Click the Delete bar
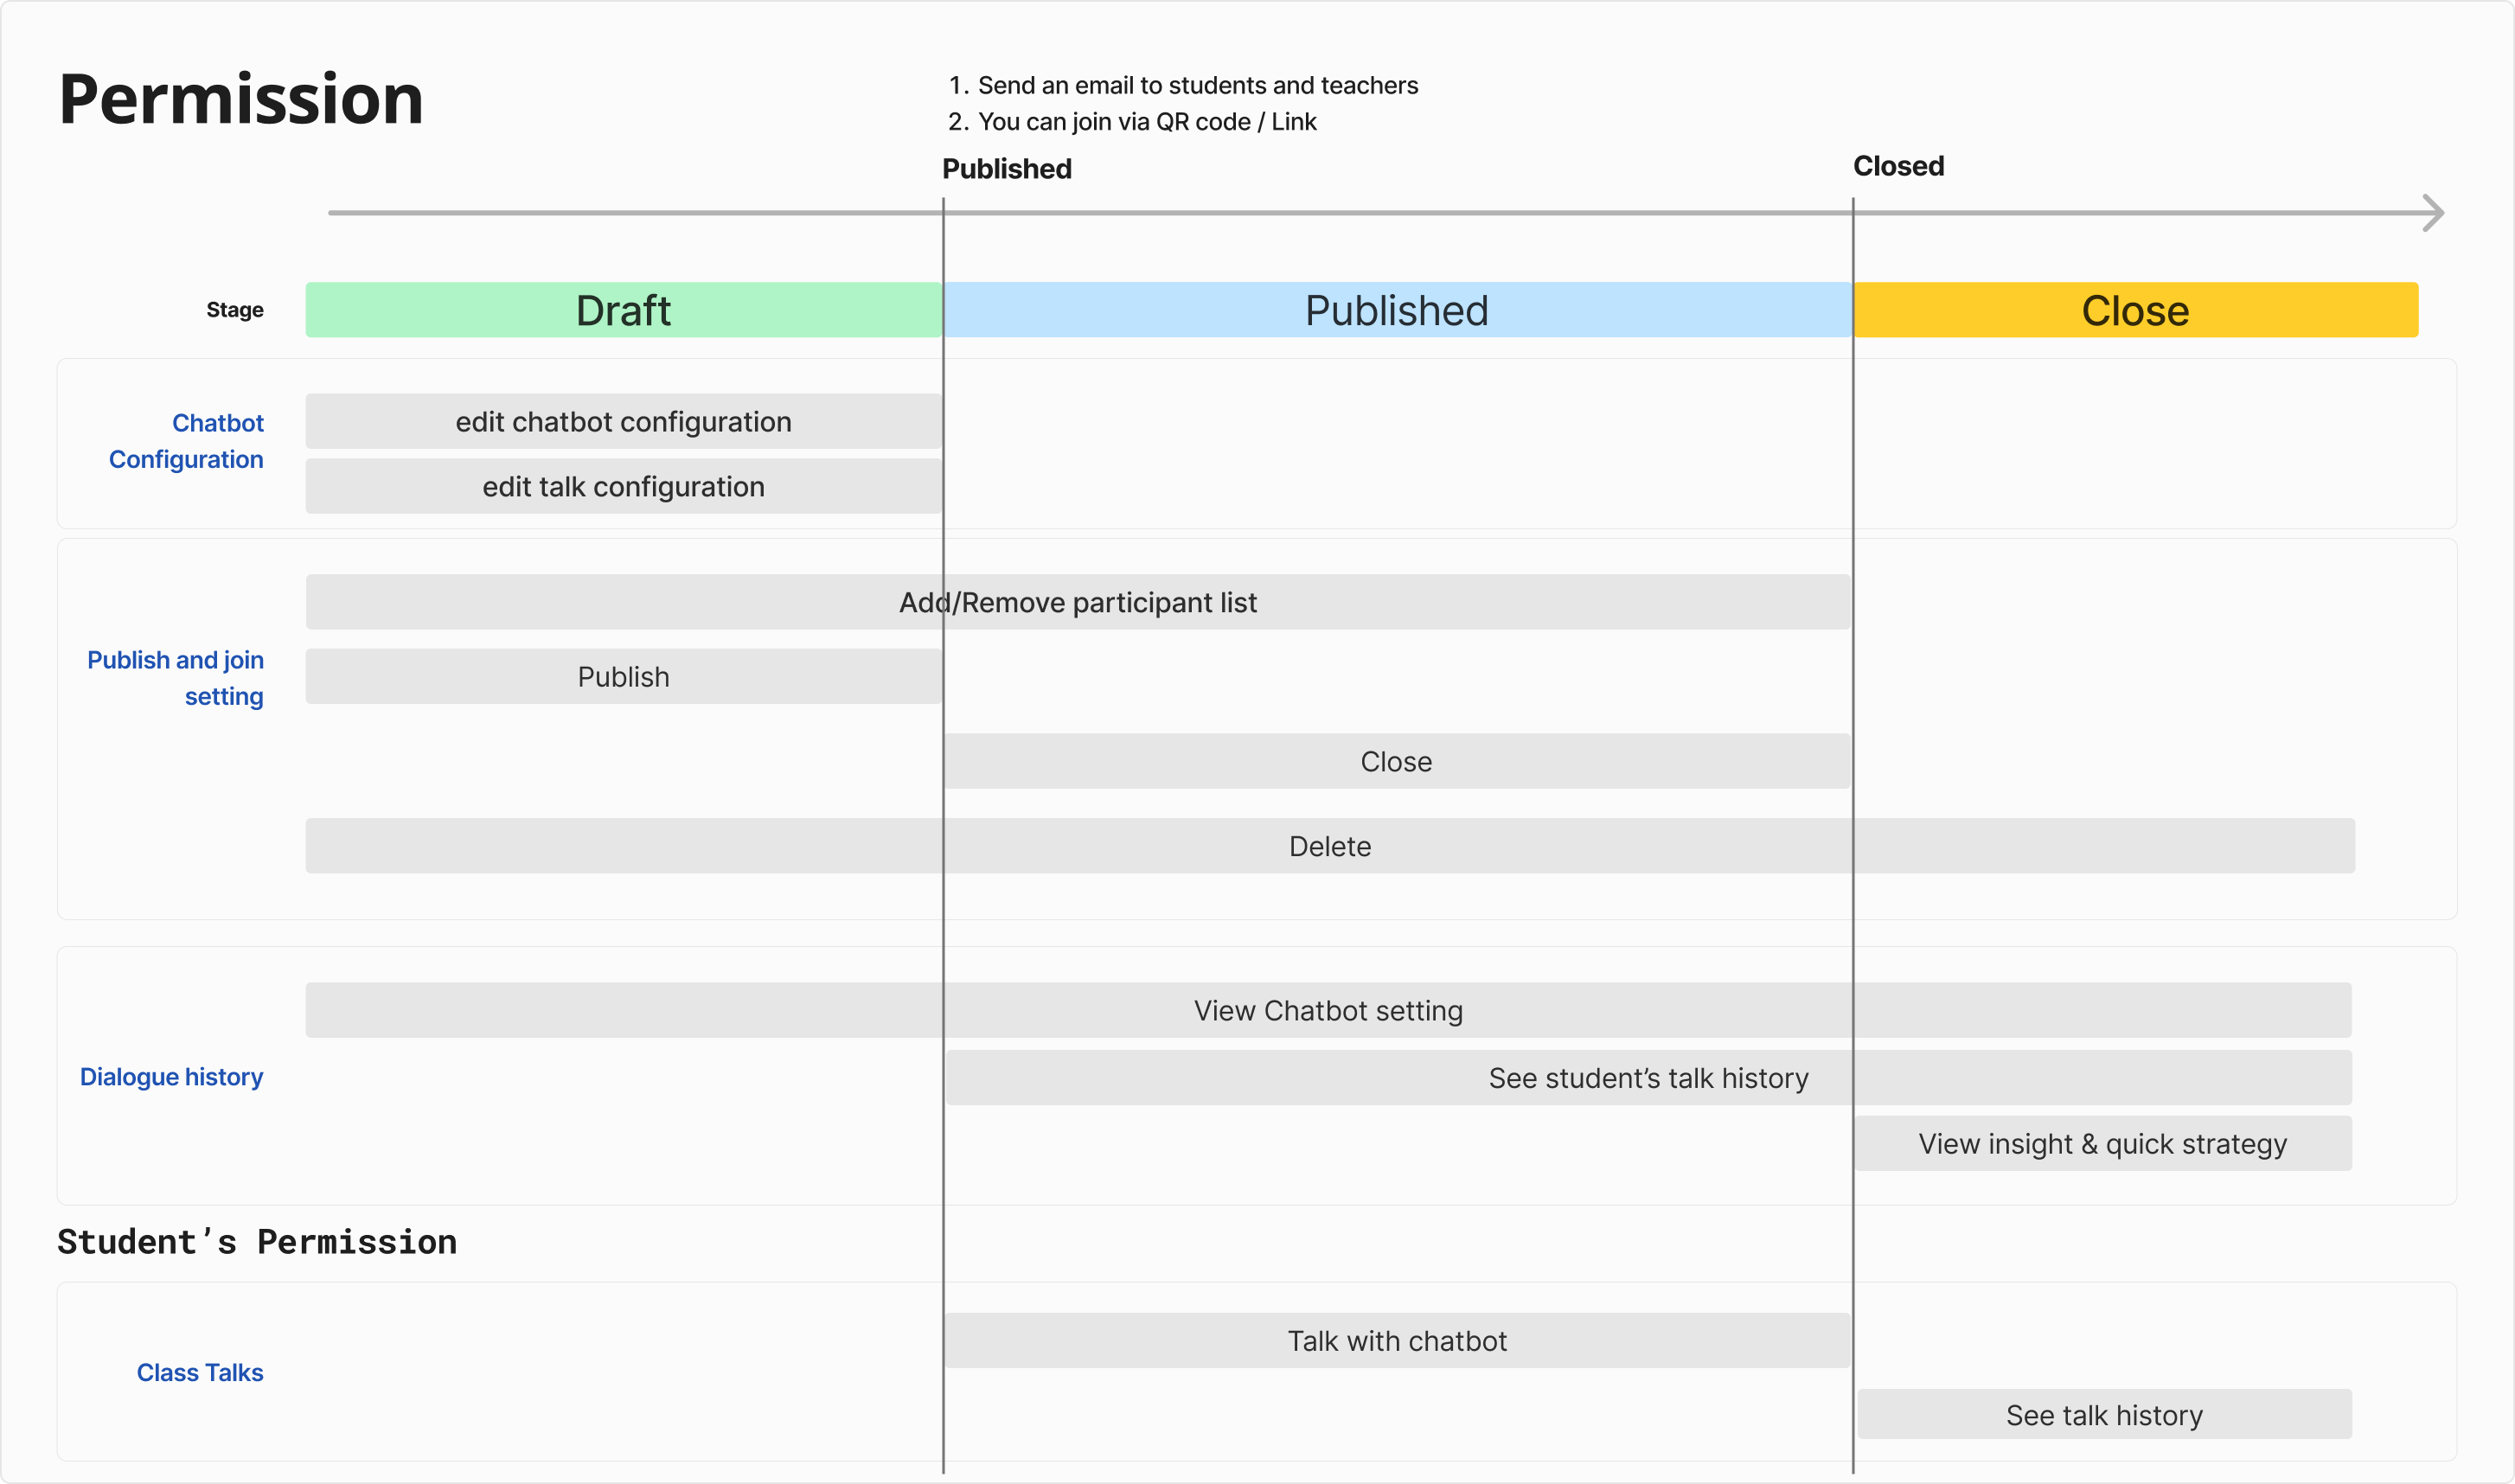This screenshot has width=2515, height=1484. [1329, 846]
